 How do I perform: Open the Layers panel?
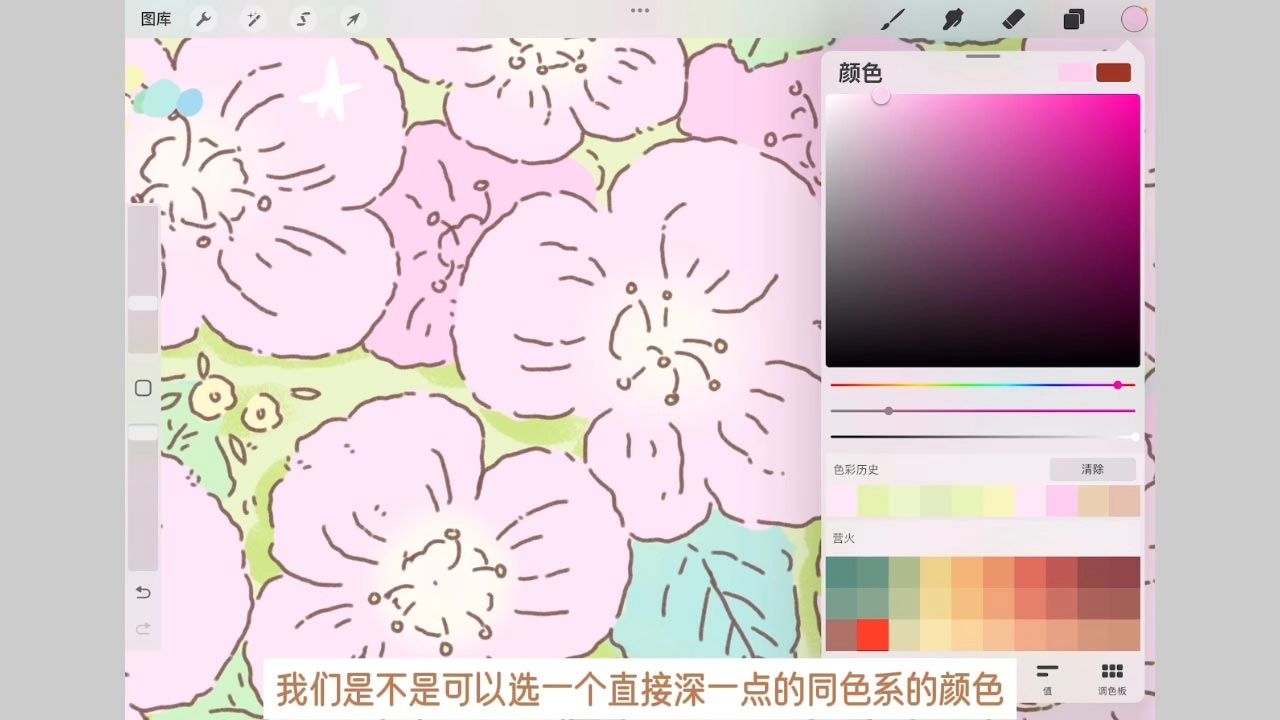coord(1074,19)
